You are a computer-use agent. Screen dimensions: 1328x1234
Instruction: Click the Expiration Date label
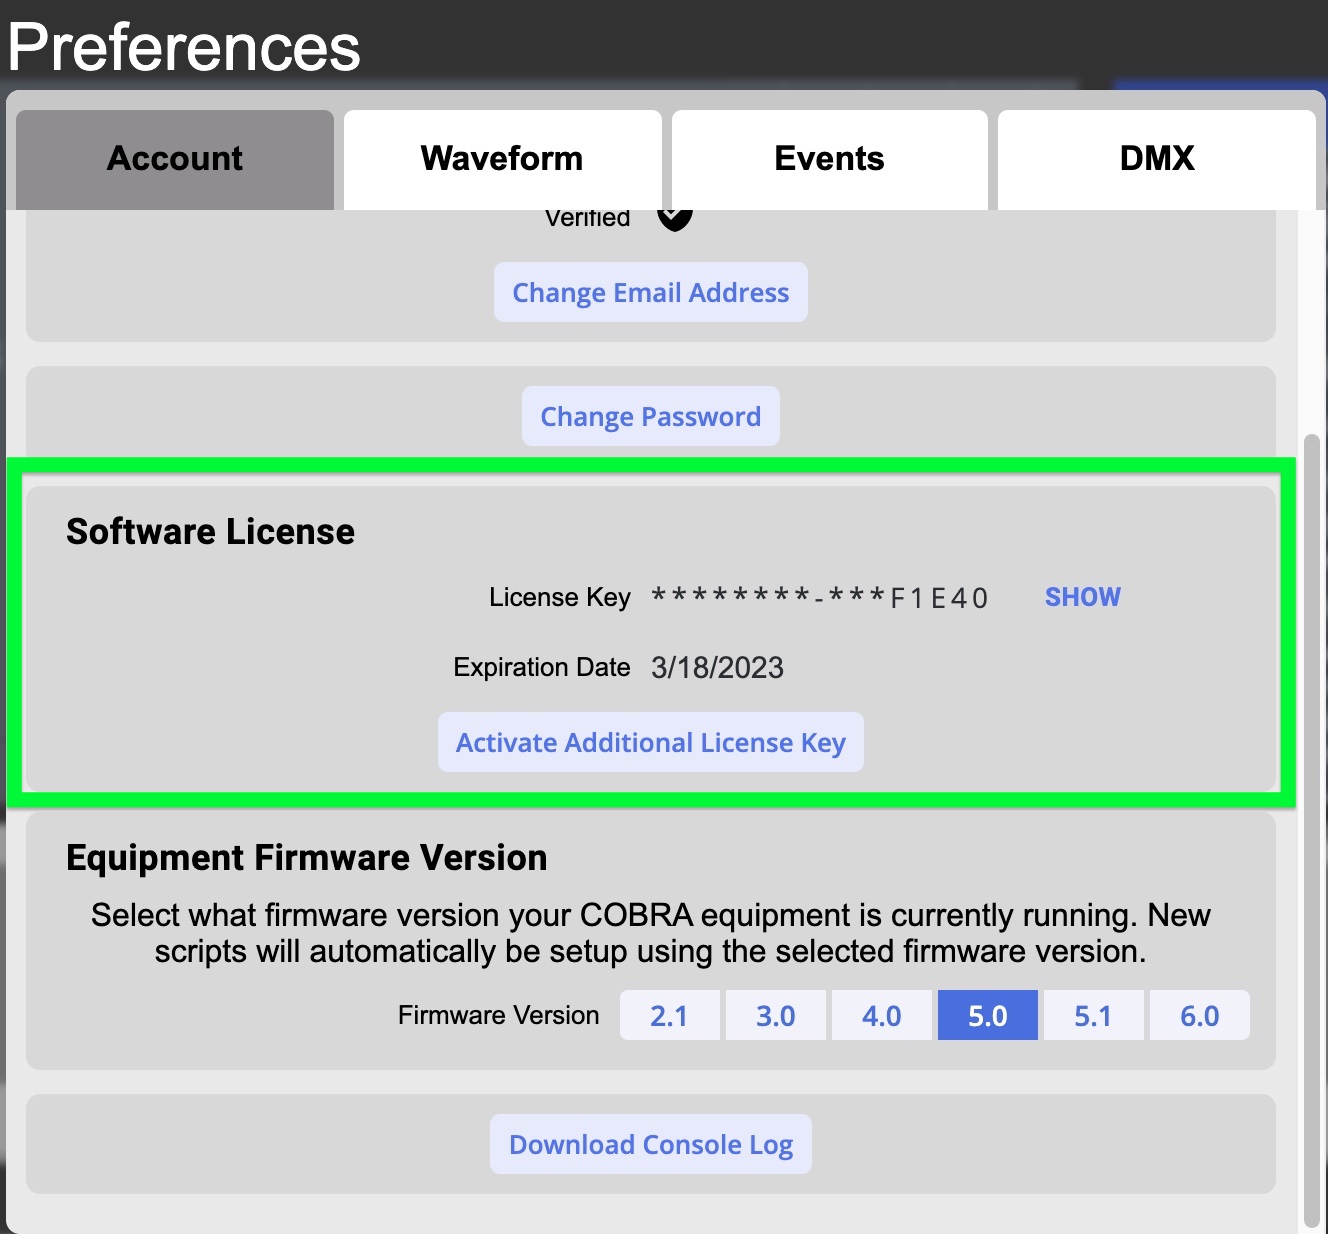541,667
